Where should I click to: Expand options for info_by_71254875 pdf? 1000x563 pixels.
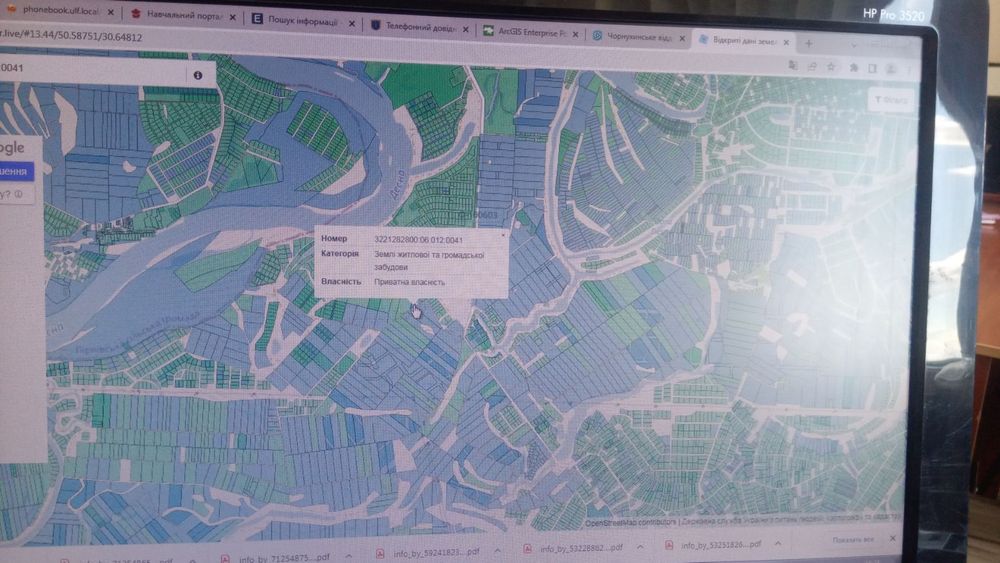tap(349, 556)
